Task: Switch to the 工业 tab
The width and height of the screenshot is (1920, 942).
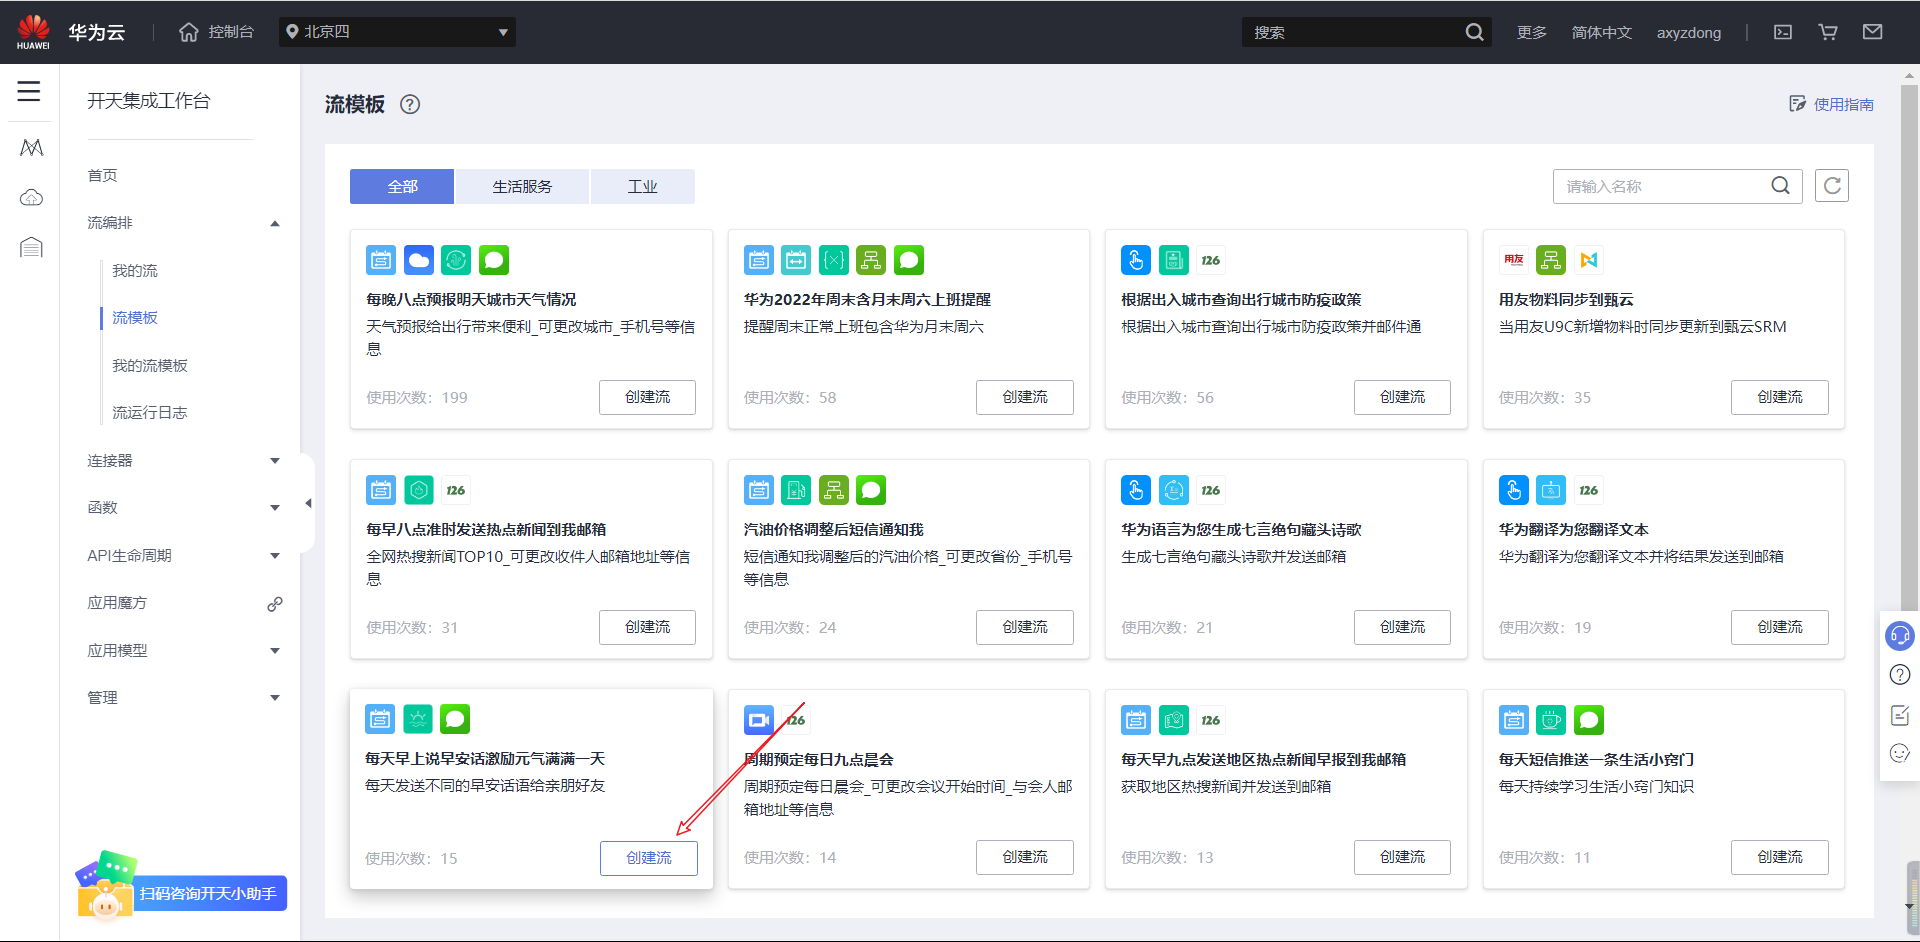Action: click(643, 186)
